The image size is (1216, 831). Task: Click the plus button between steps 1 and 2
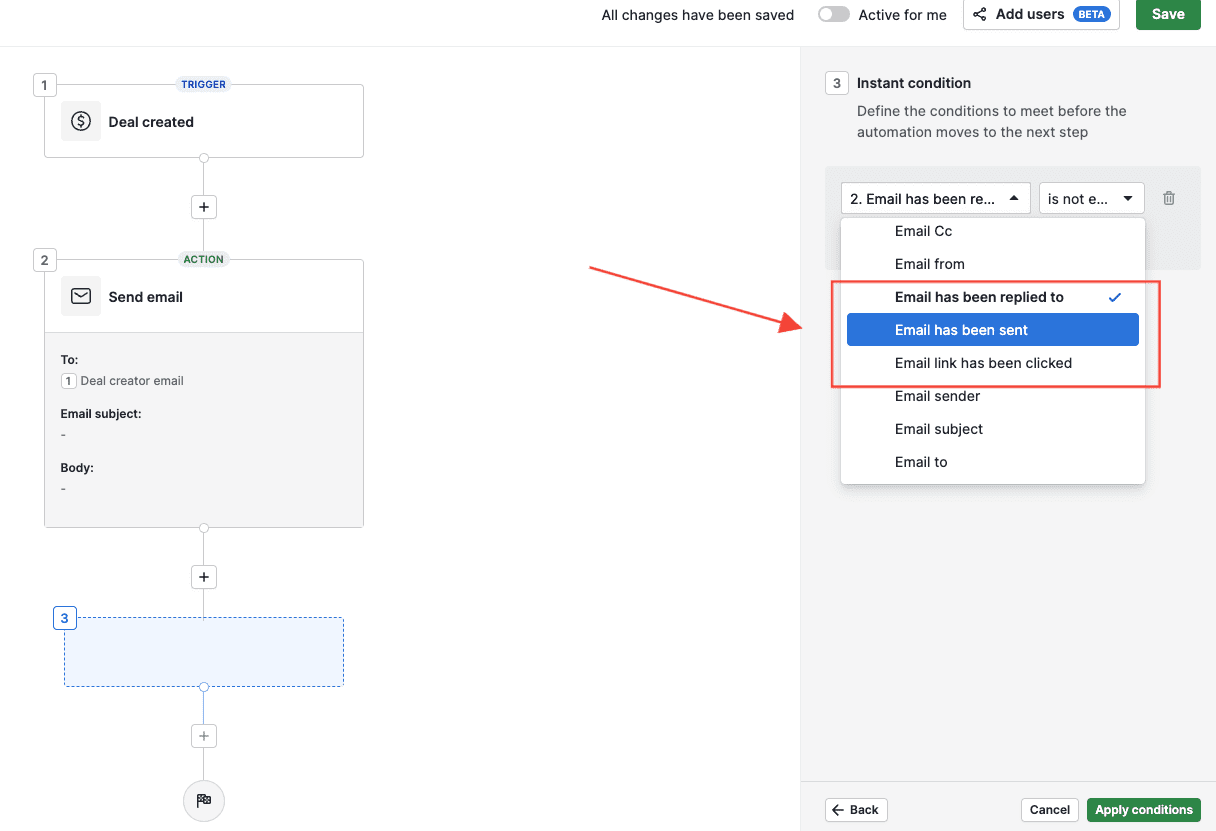click(204, 207)
